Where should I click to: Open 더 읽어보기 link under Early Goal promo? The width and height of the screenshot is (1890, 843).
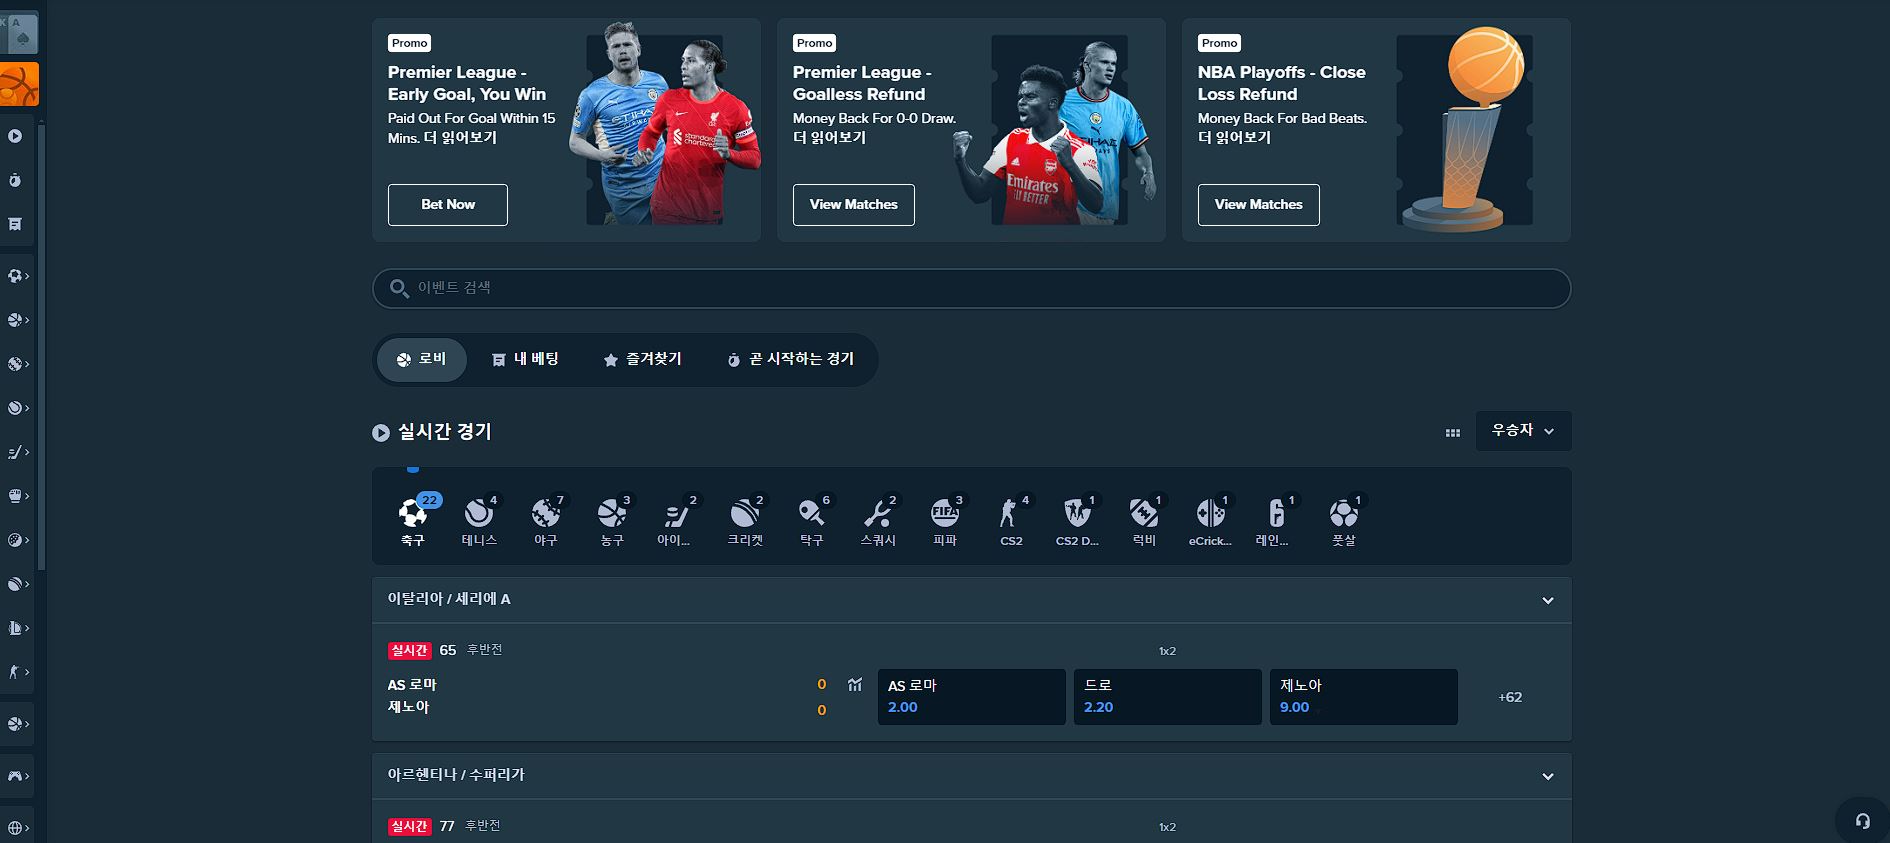[460, 138]
